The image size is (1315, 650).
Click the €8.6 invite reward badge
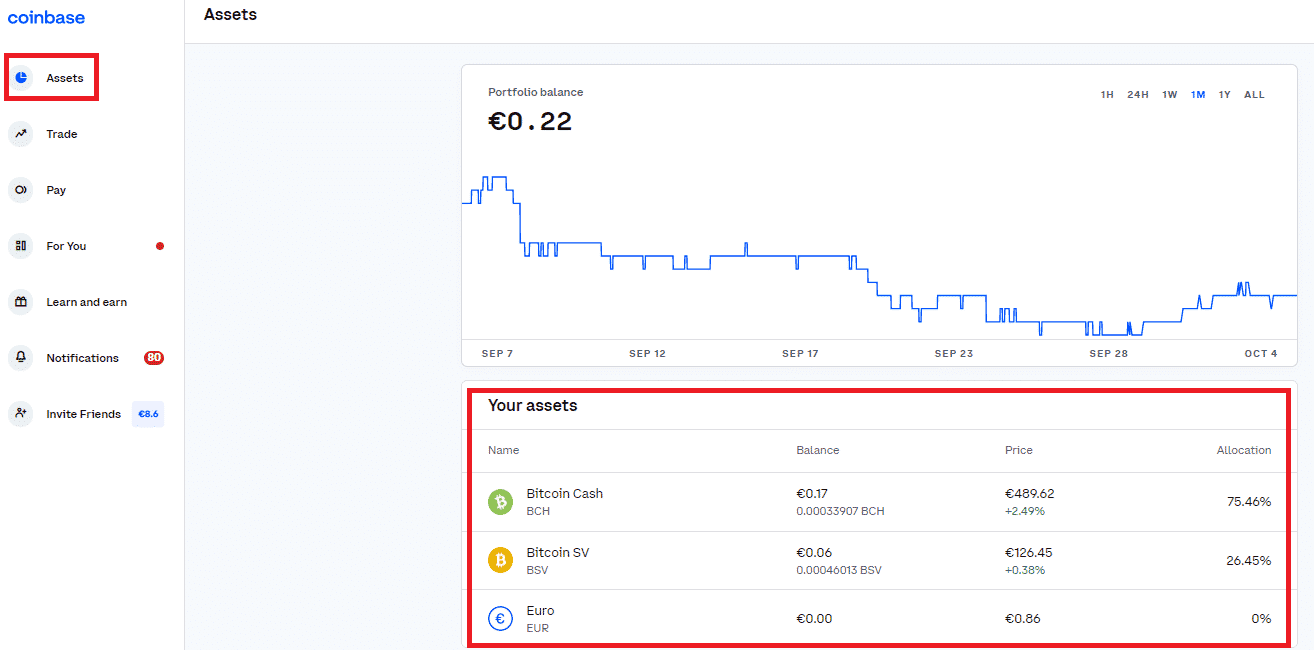148,414
